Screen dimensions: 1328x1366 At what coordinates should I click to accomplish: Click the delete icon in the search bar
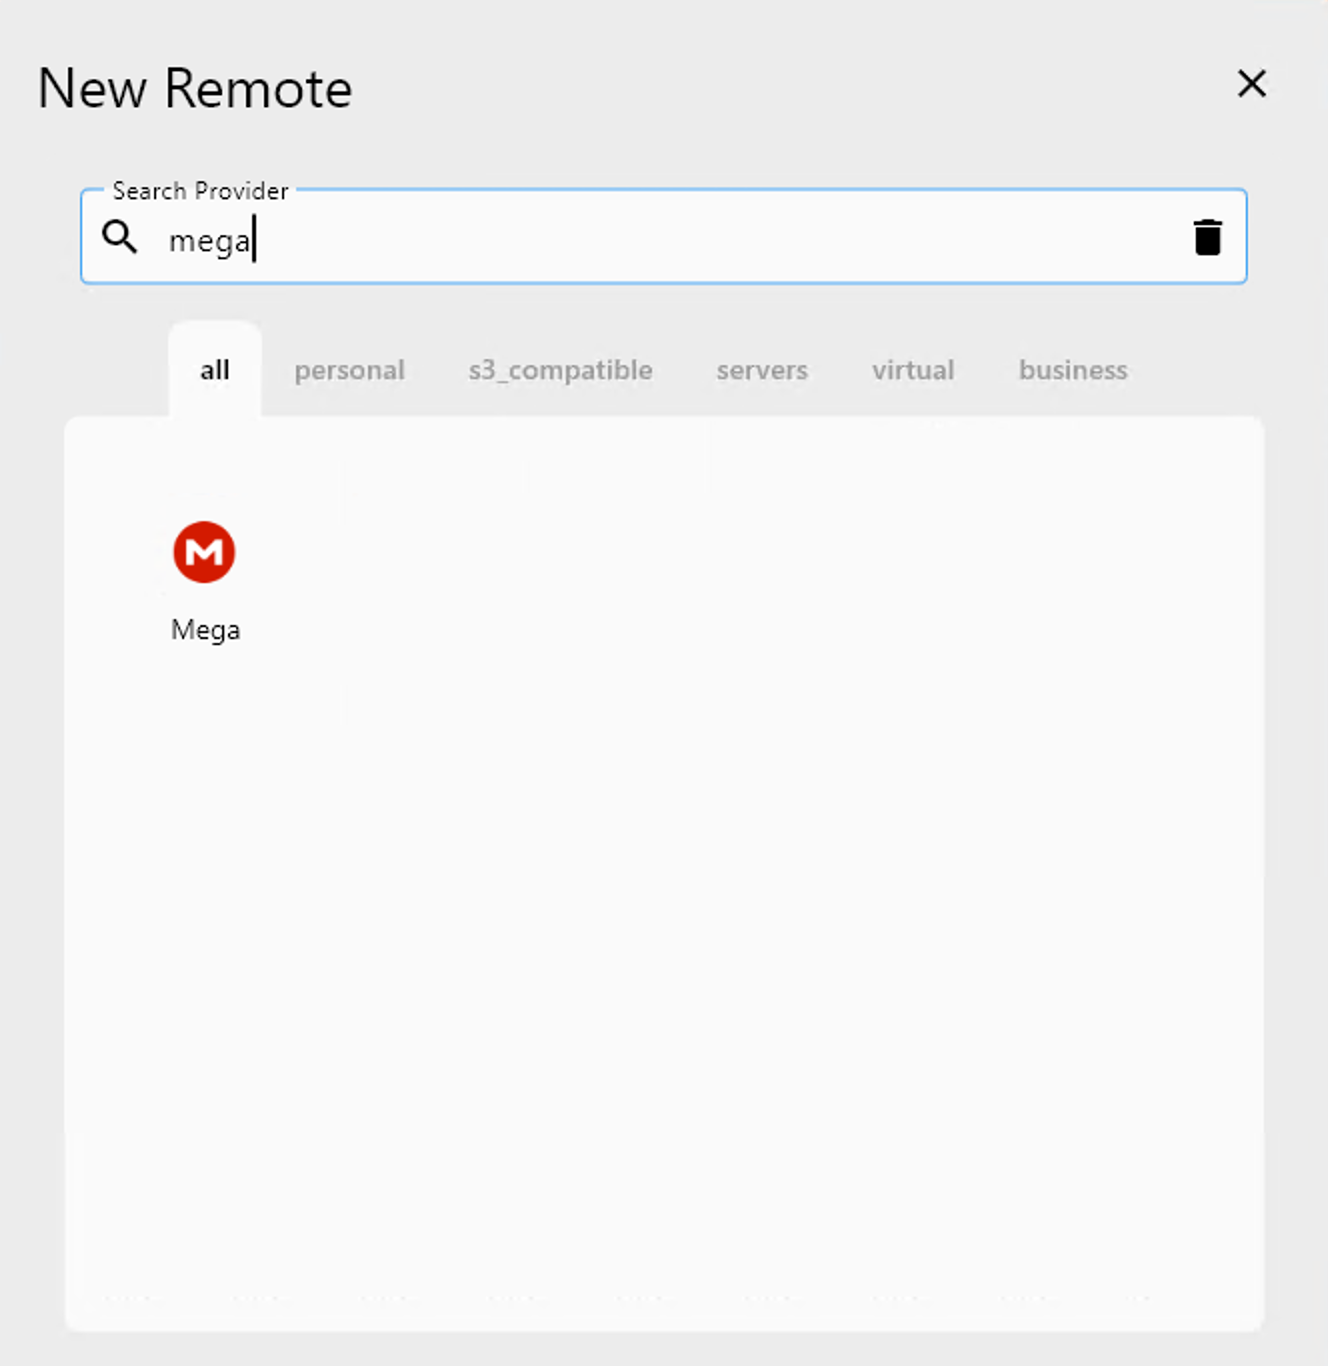tap(1207, 238)
